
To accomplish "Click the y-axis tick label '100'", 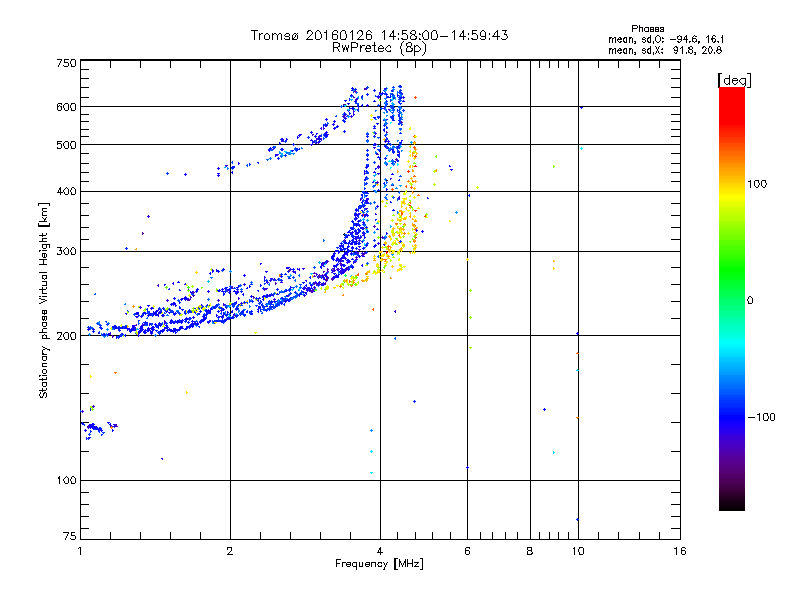I will click(66, 481).
